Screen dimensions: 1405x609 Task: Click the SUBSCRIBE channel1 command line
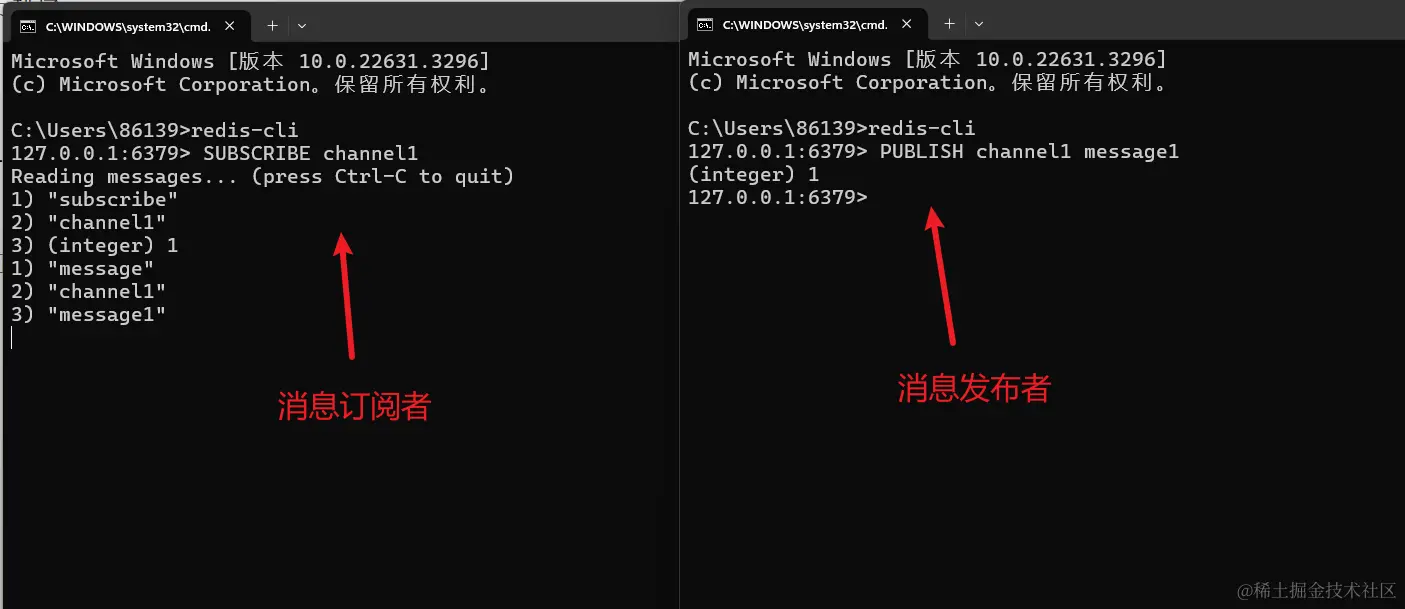(x=214, y=154)
